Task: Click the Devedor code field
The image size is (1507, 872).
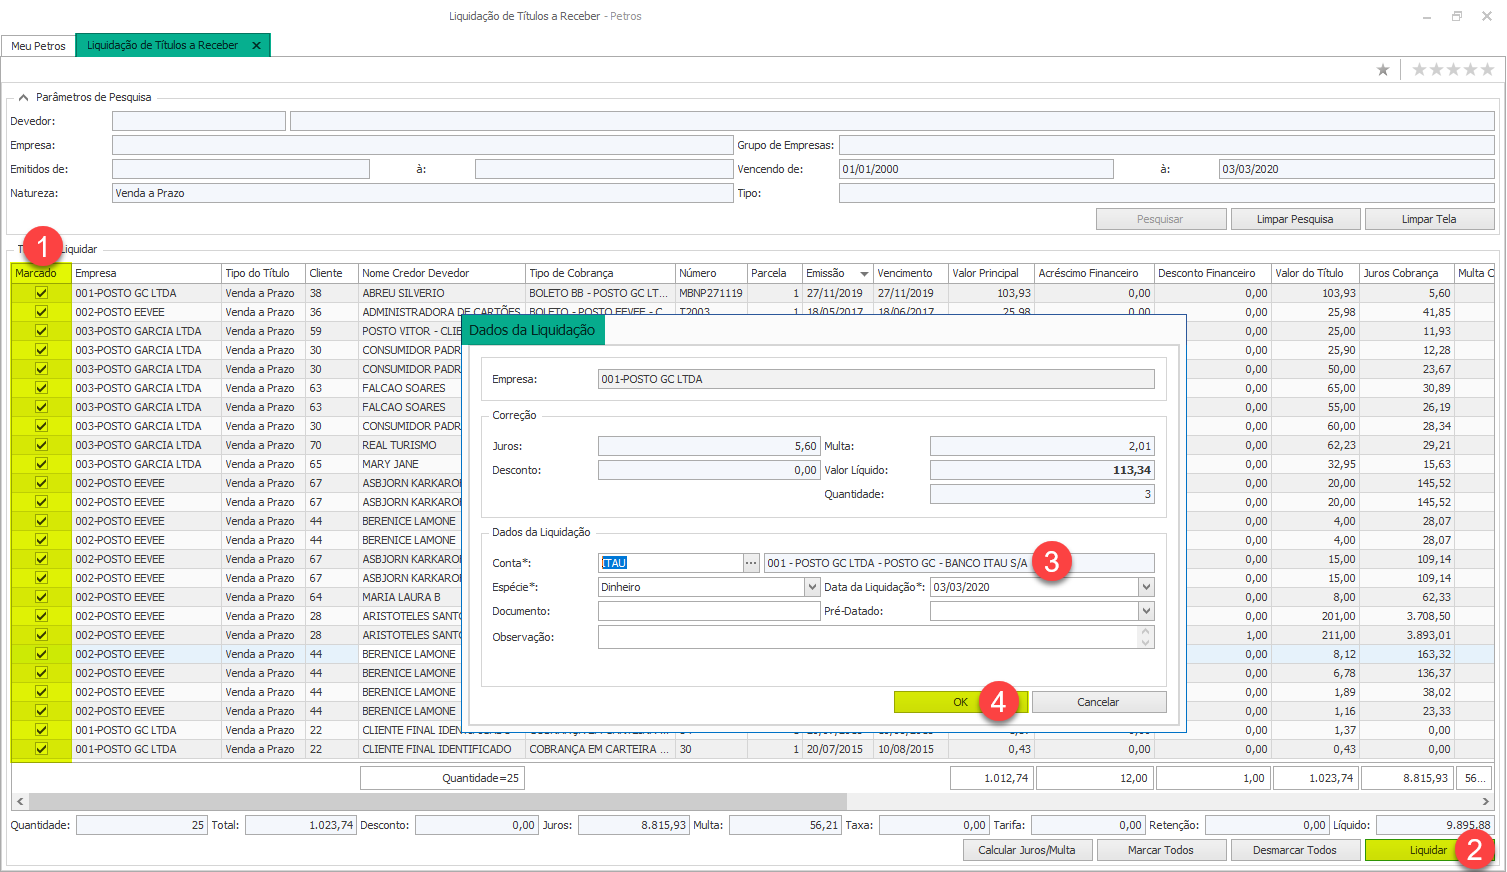Action: pyautogui.click(x=199, y=121)
